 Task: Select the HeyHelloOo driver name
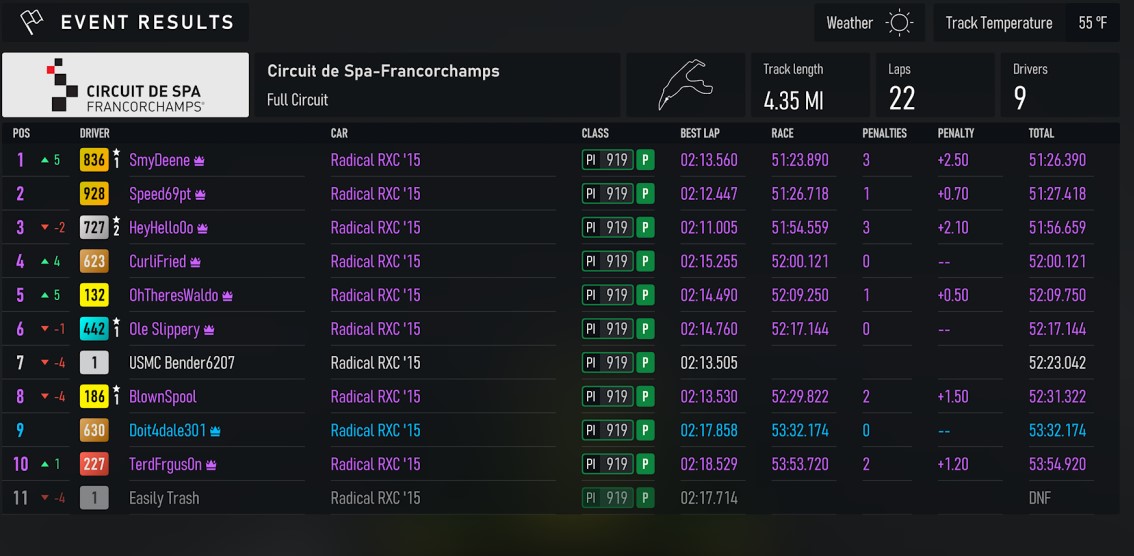click(161, 228)
